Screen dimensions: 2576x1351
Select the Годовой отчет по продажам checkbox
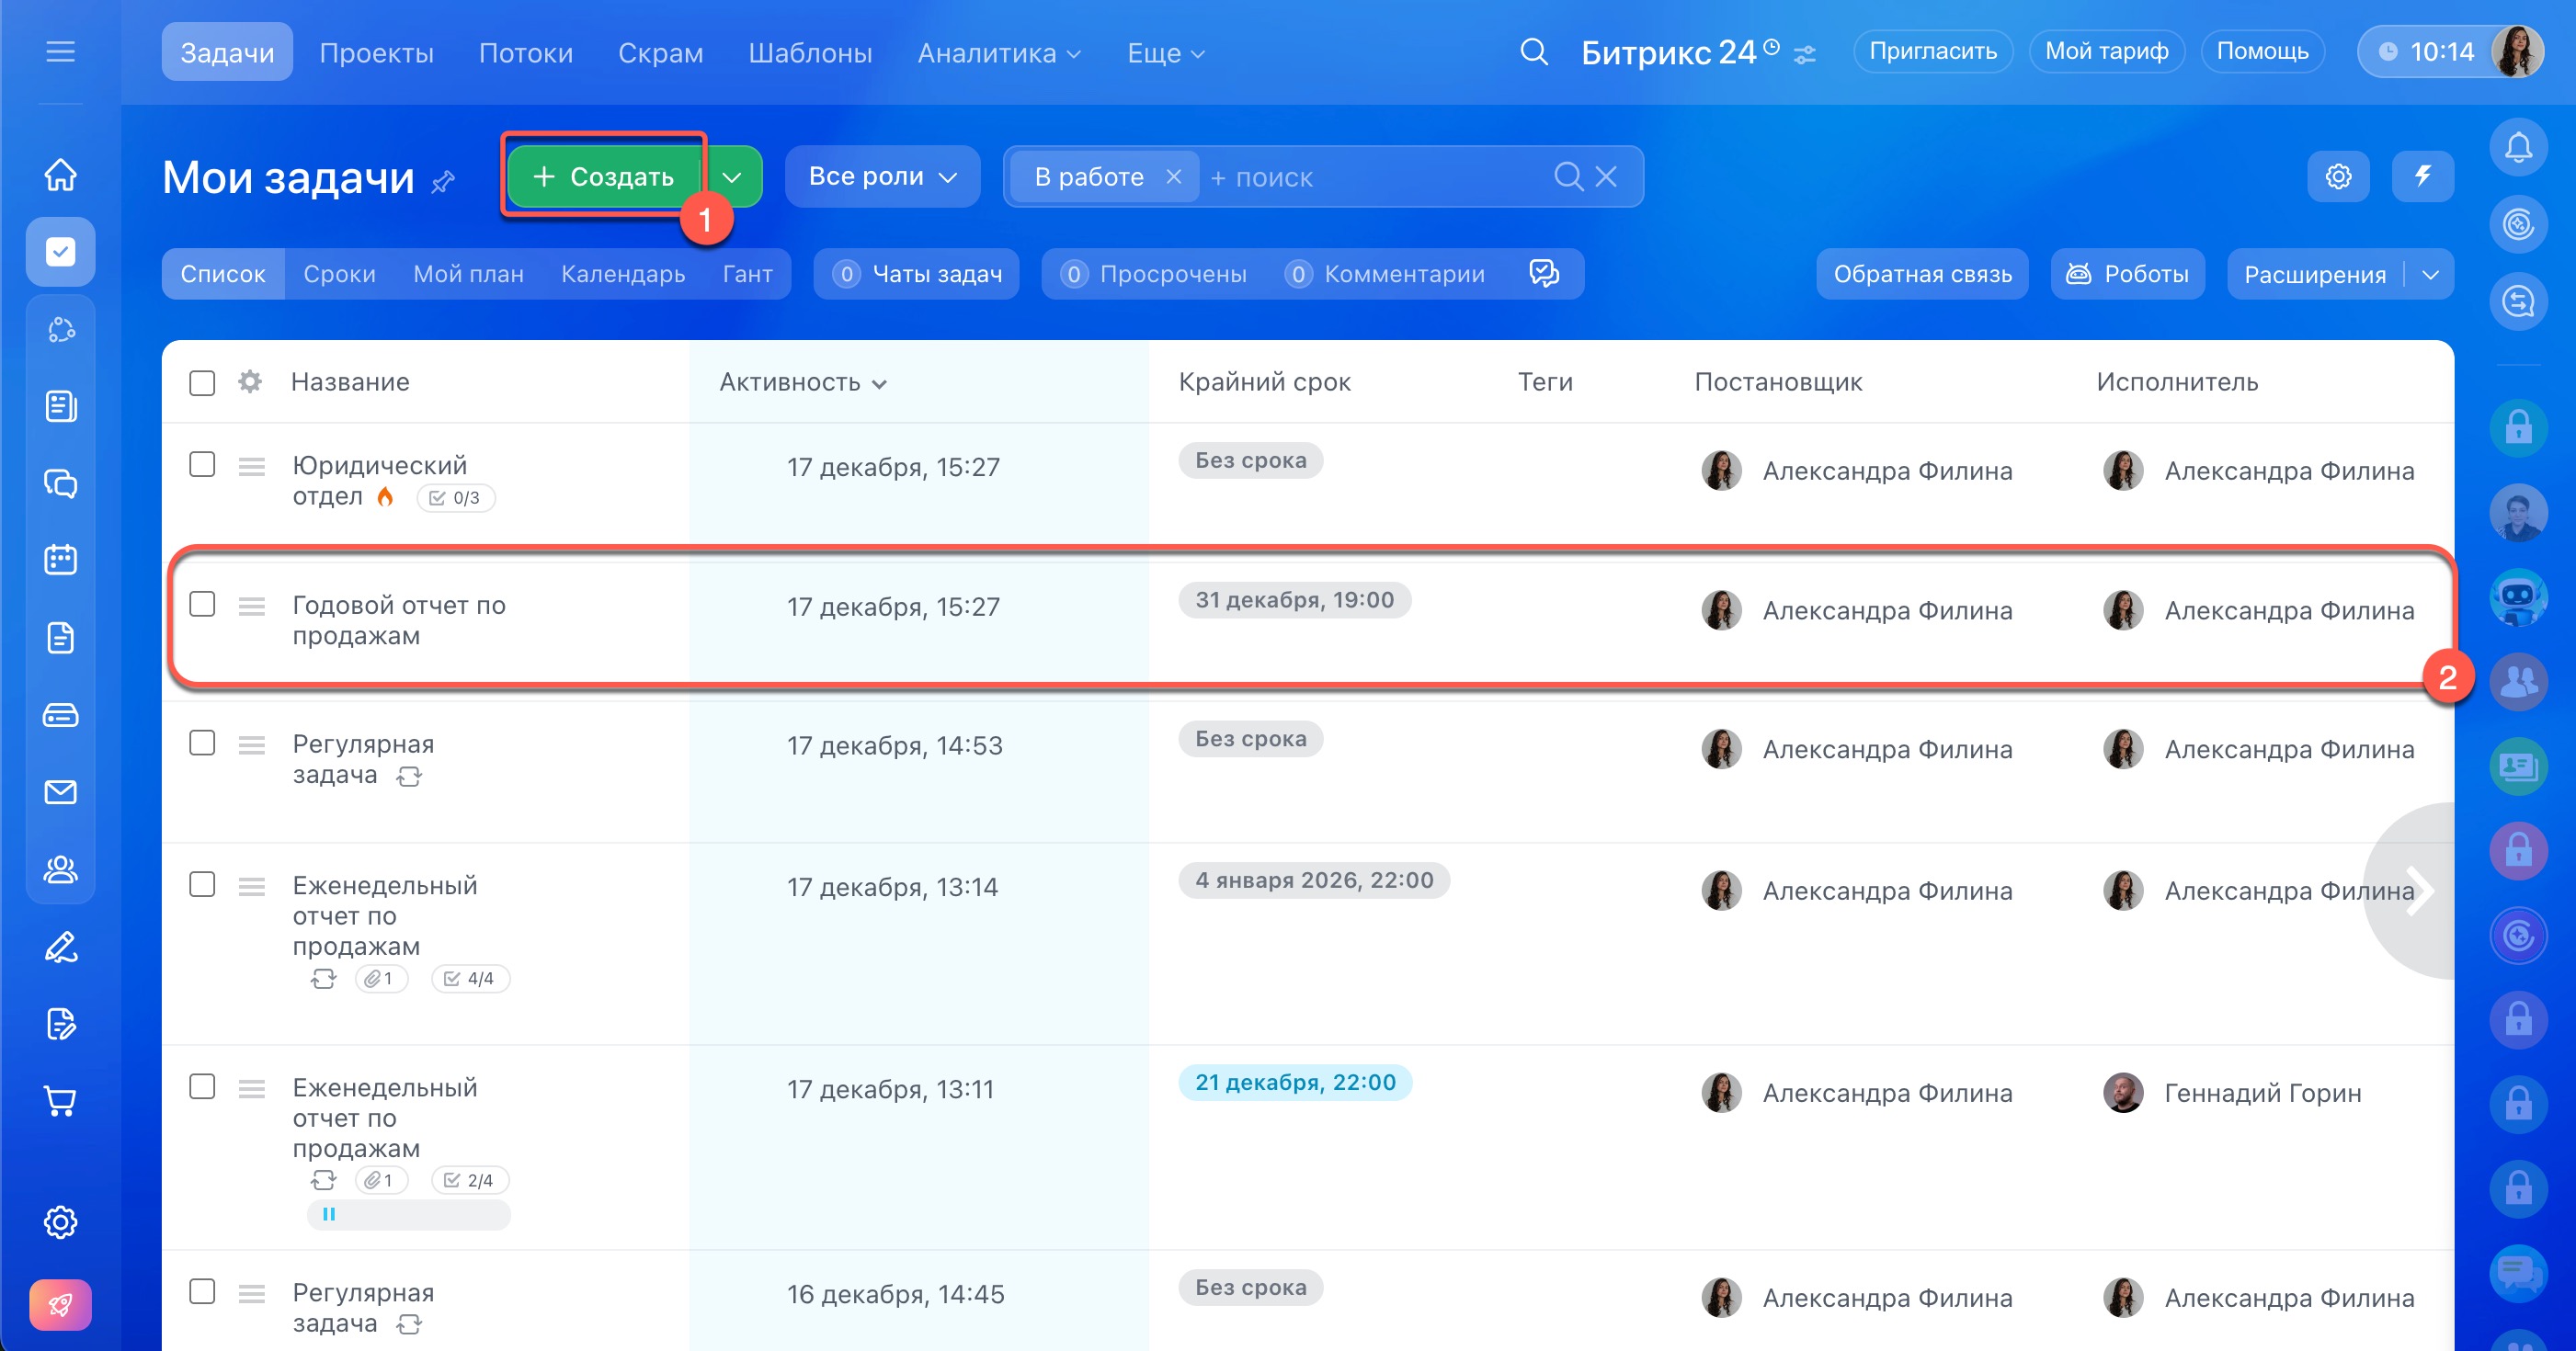point(202,604)
